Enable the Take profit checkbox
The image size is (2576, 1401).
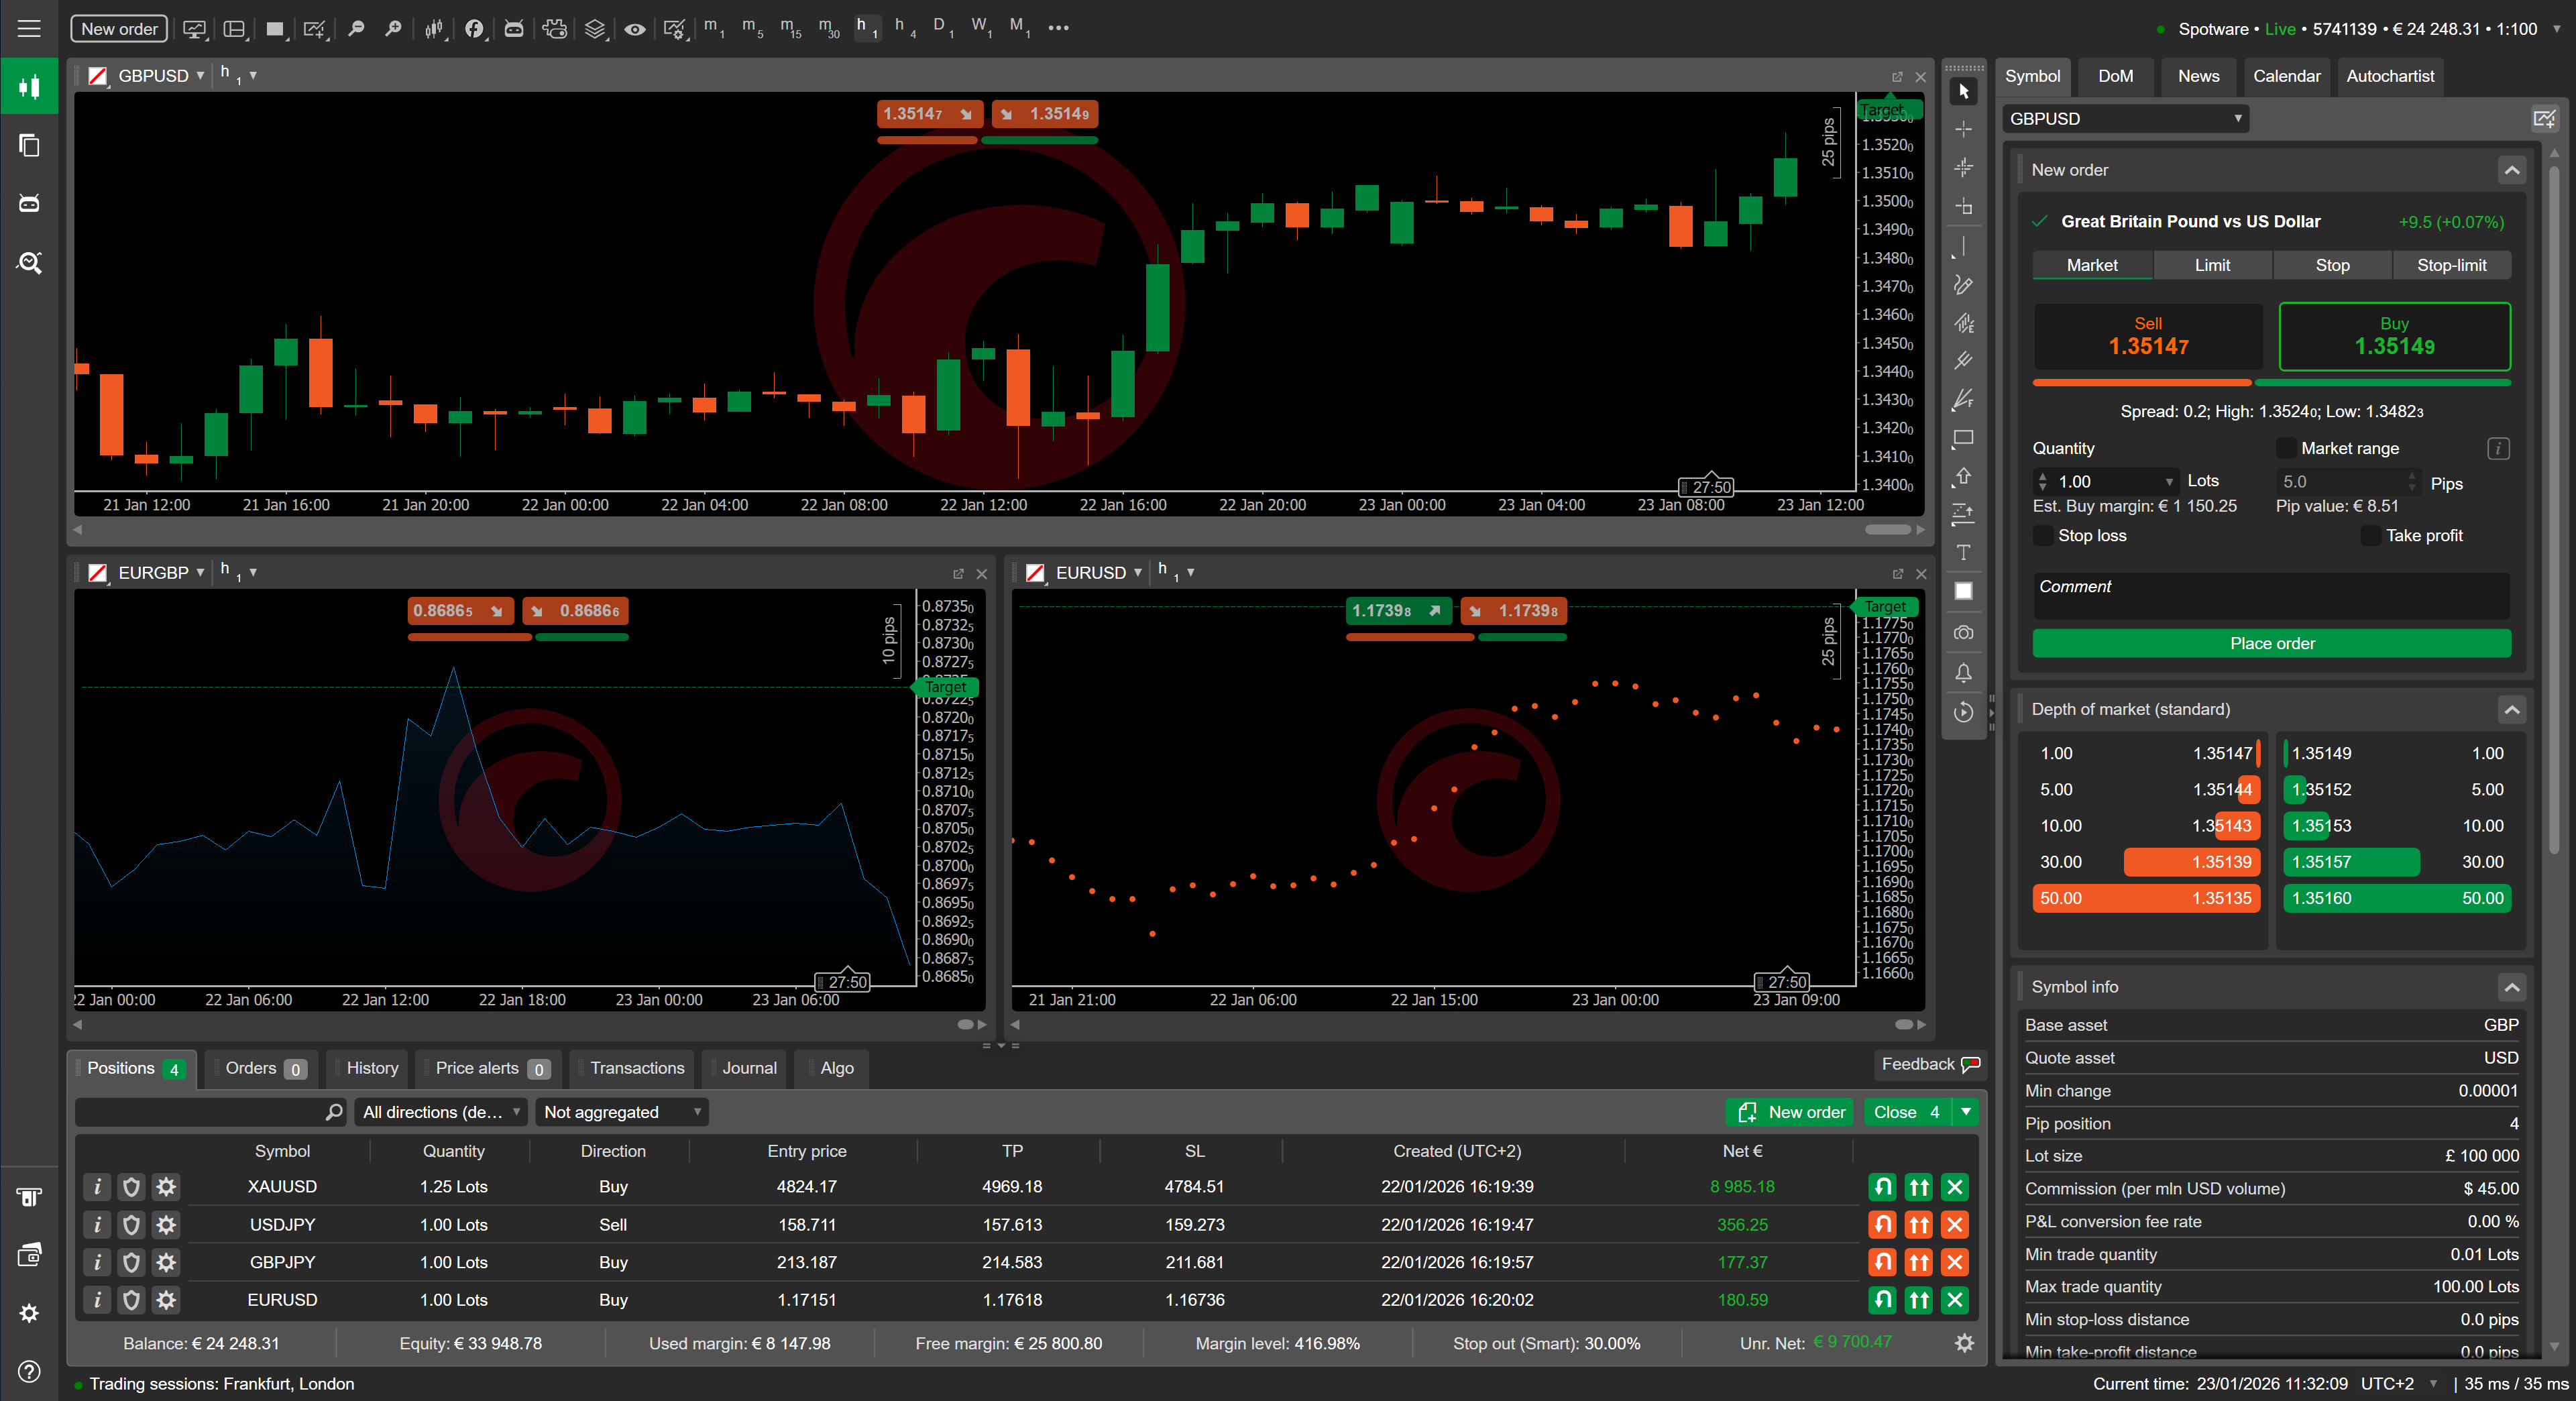[x=2373, y=536]
